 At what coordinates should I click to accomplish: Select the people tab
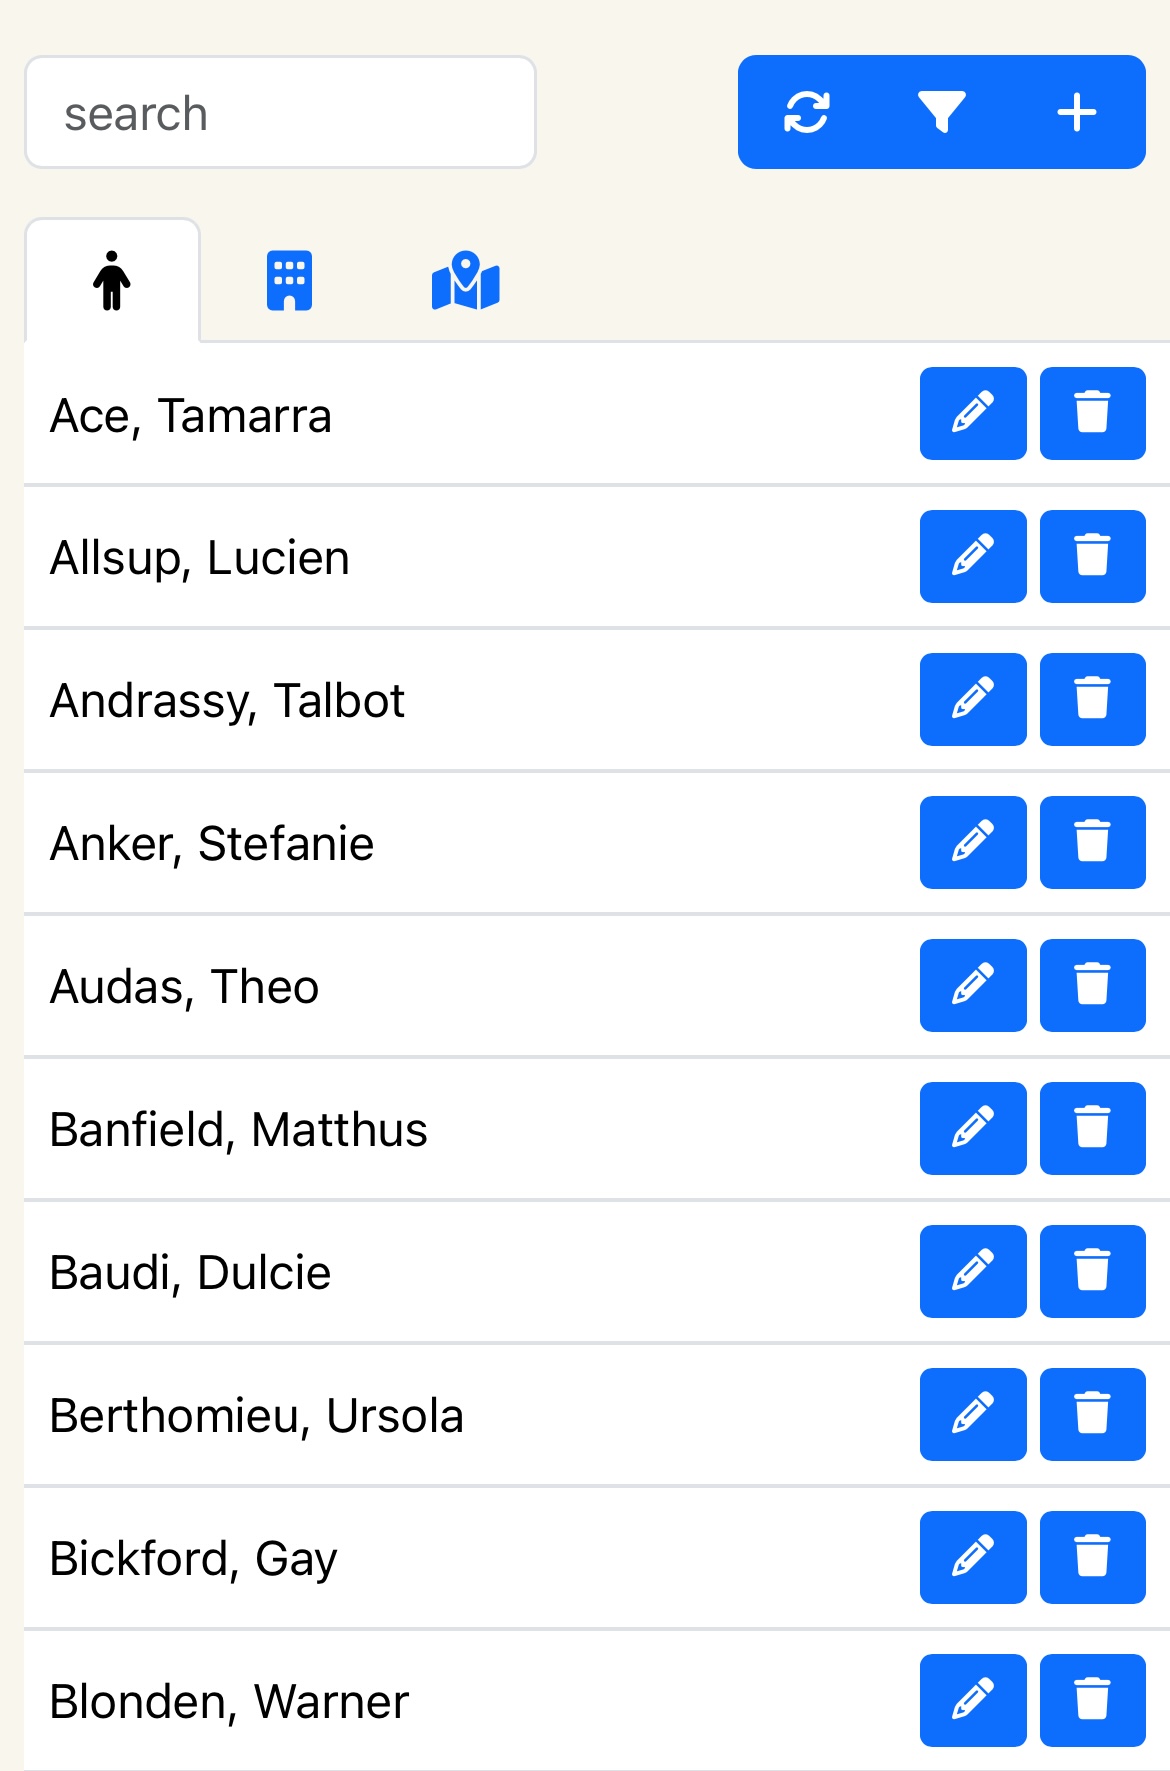tap(112, 281)
